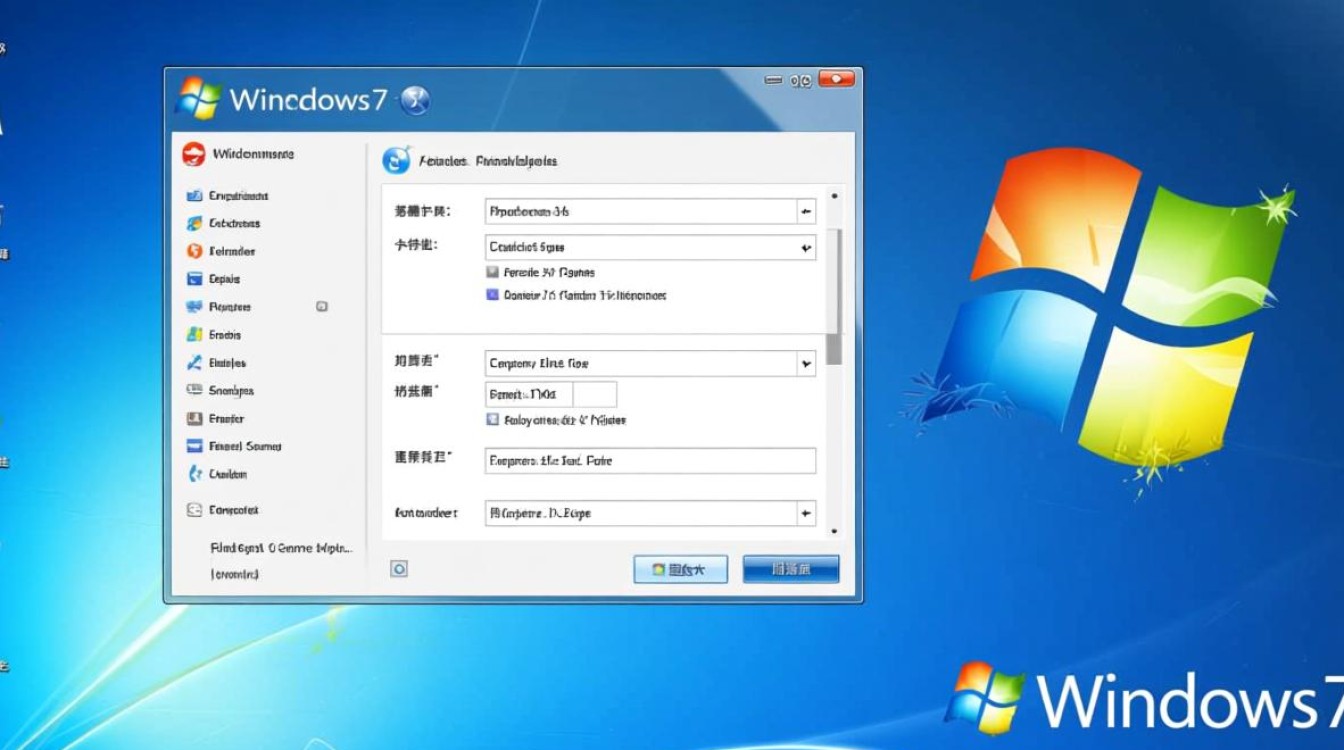Open the topmost dropdown in the form
Image resolution: width=1344 pixels, height=750 pixels.
pos(805,212)
